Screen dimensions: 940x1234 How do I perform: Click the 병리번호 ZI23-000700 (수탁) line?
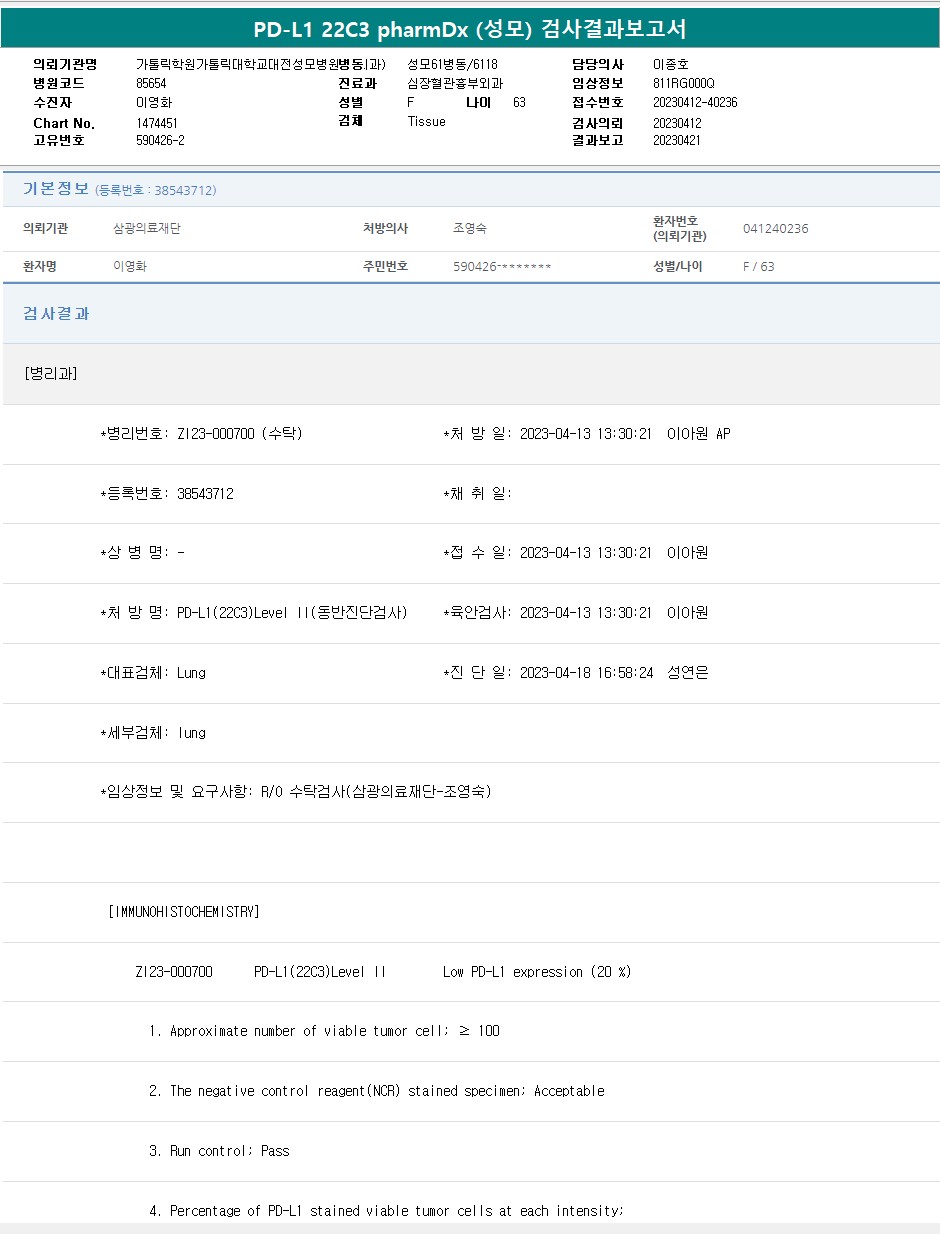pyautogui.click(x=202, y=433)
